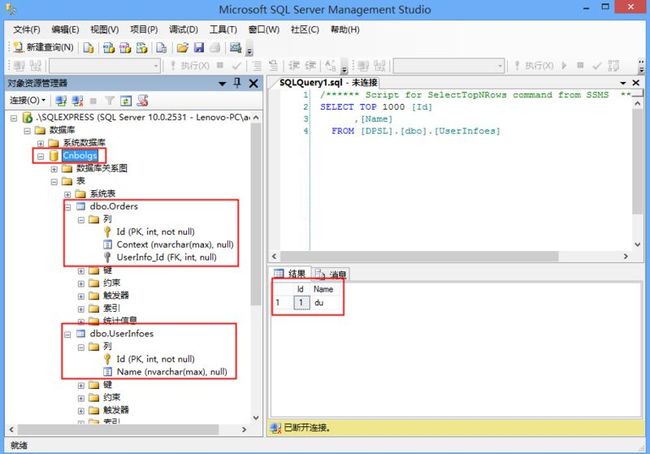Toggle auto-hide pin on 对象资源管理器 panel
650x454 pixels.
tap(237, 83)
